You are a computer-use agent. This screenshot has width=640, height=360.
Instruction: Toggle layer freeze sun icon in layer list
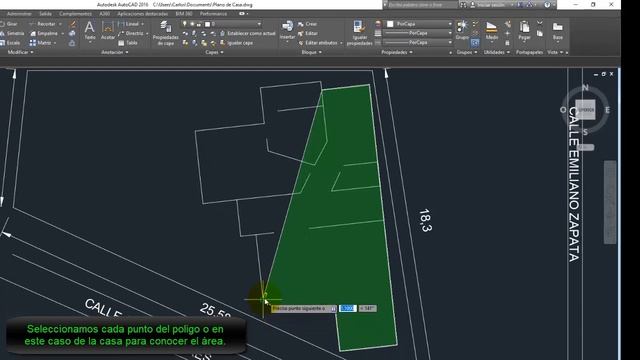click(192, 24)
